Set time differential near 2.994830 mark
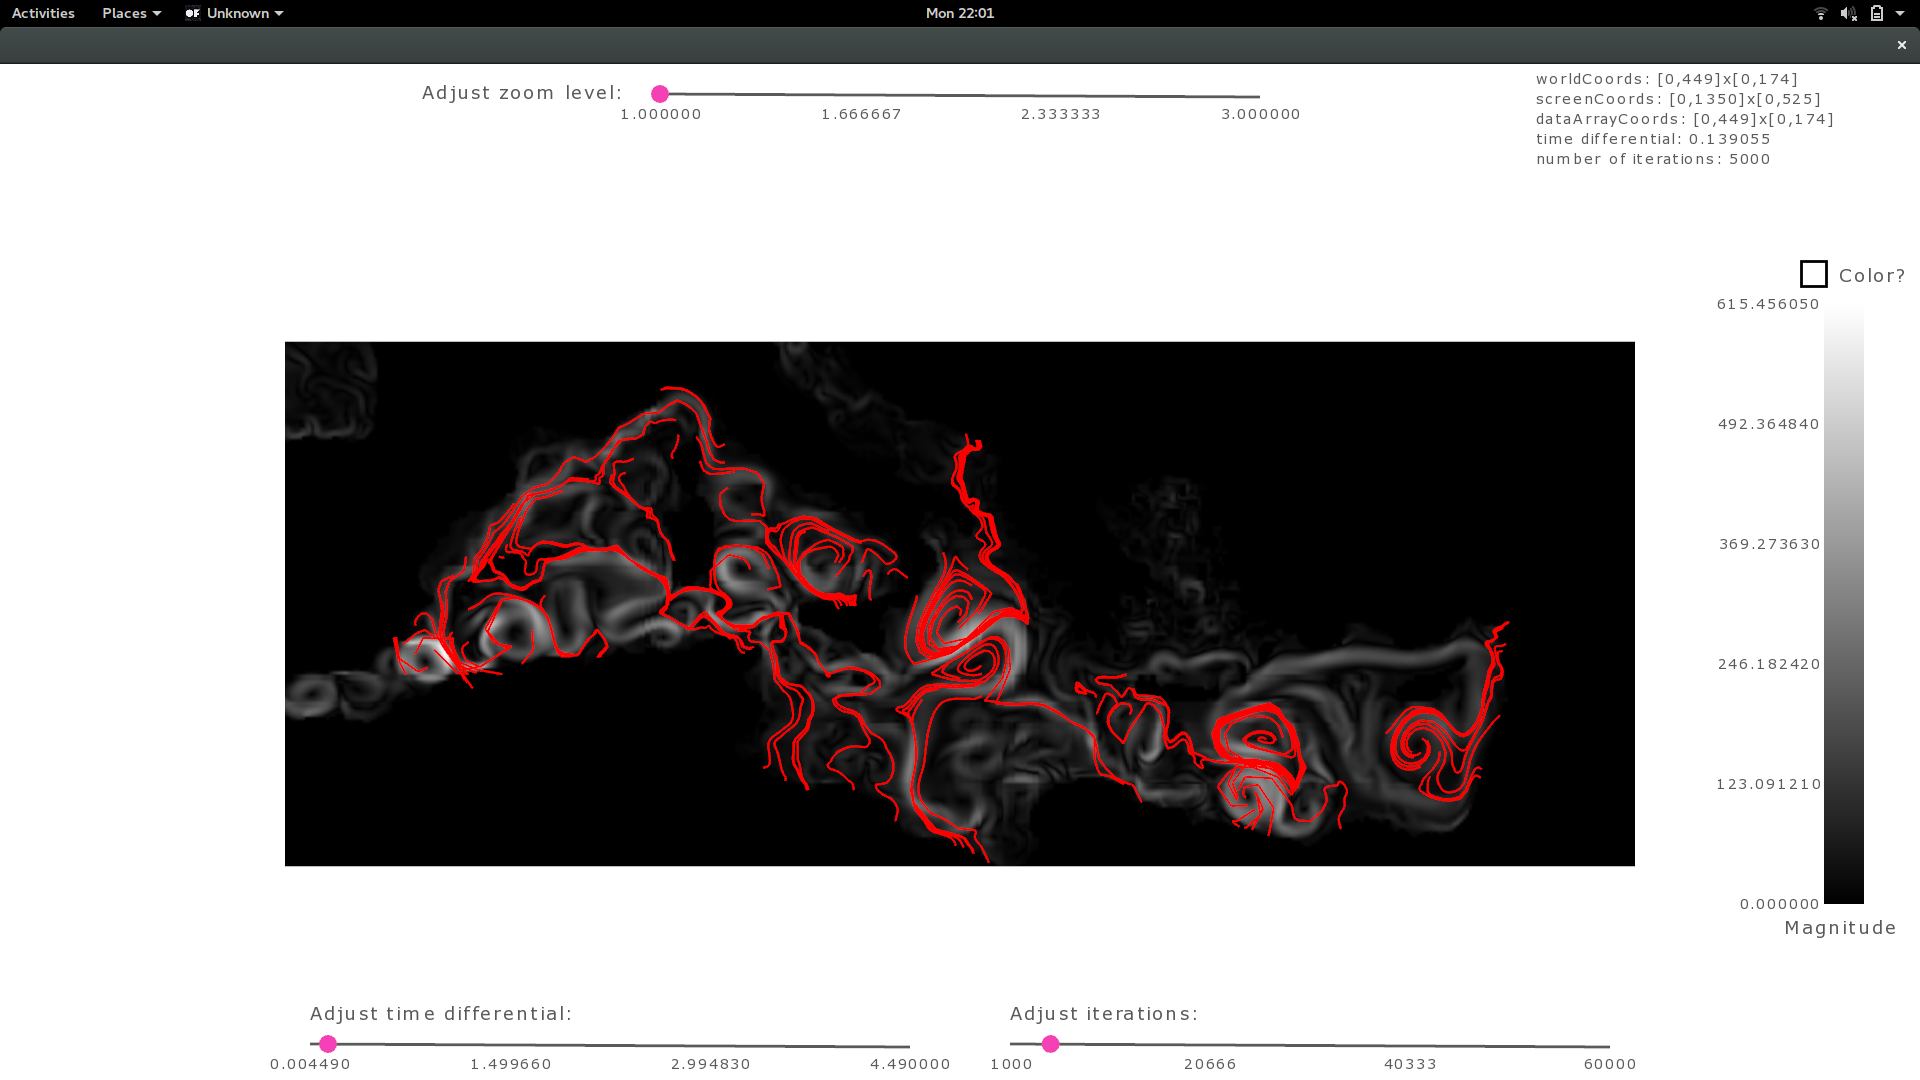This screenshot has width=1920, height=1080. (710, 1046)
